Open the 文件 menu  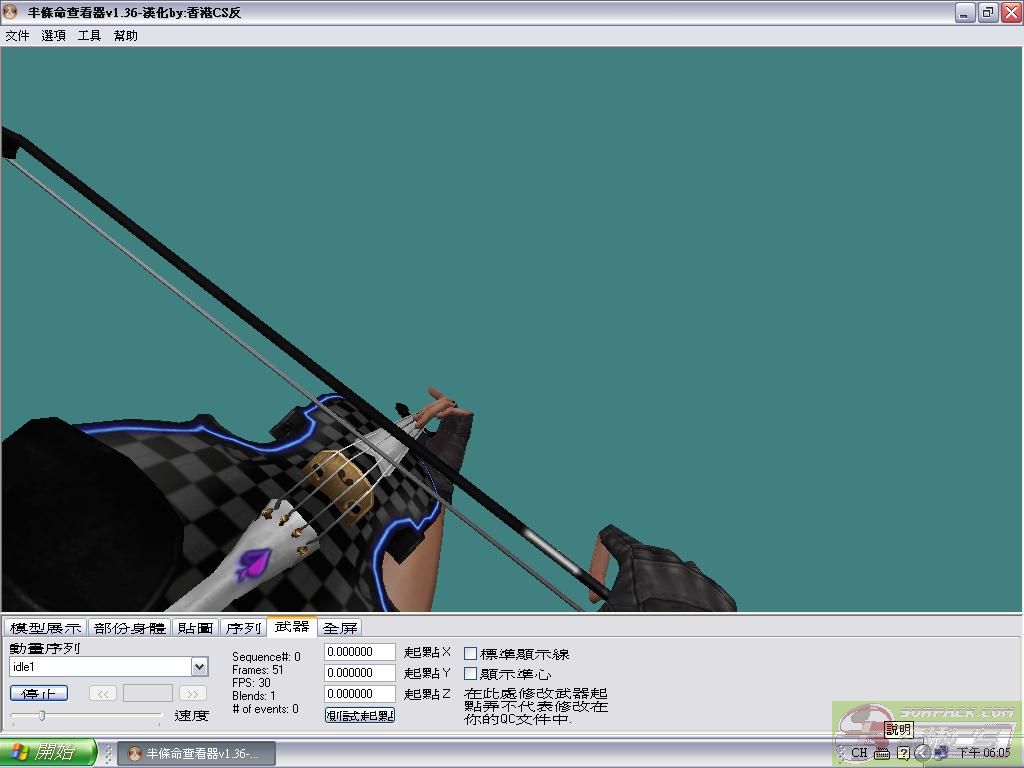pos(17,36)
